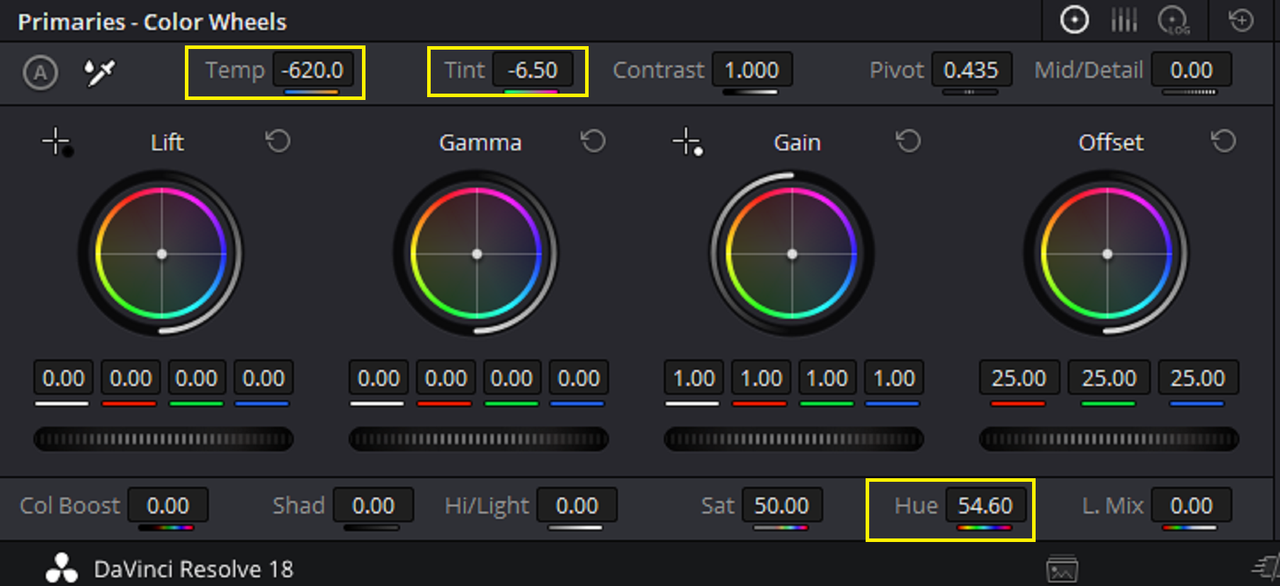Reset the Gain wheel
This screenshot has height=586, width=1280.
click(908, 142)
